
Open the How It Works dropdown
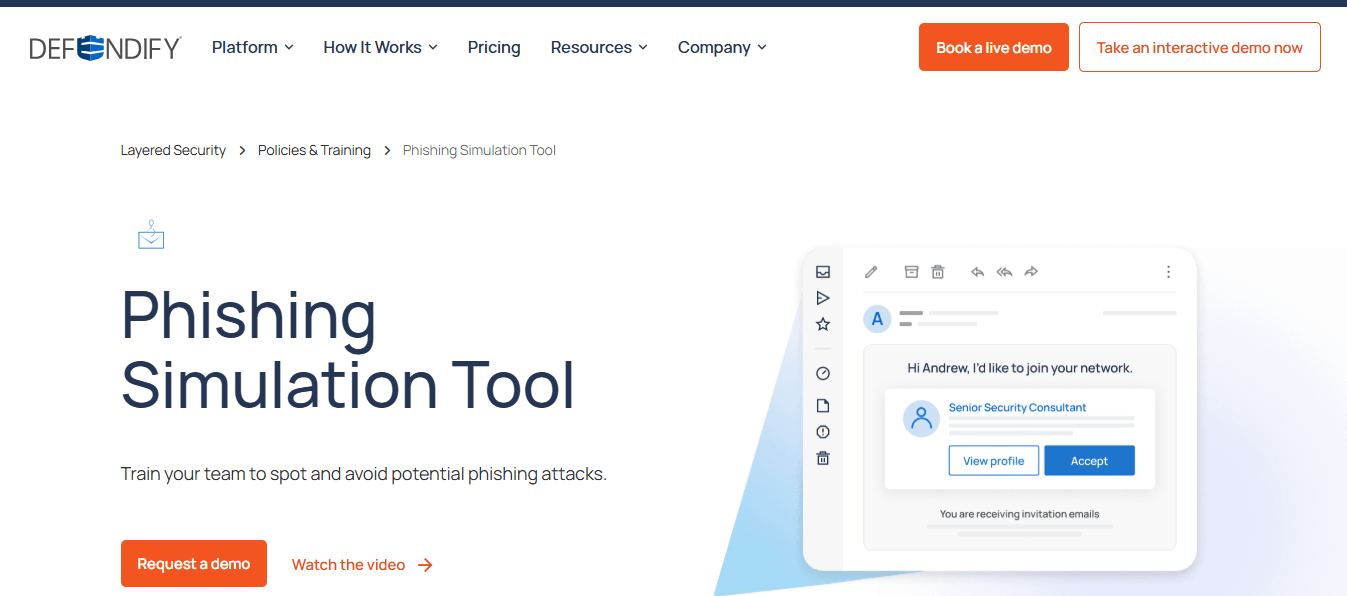380,47
